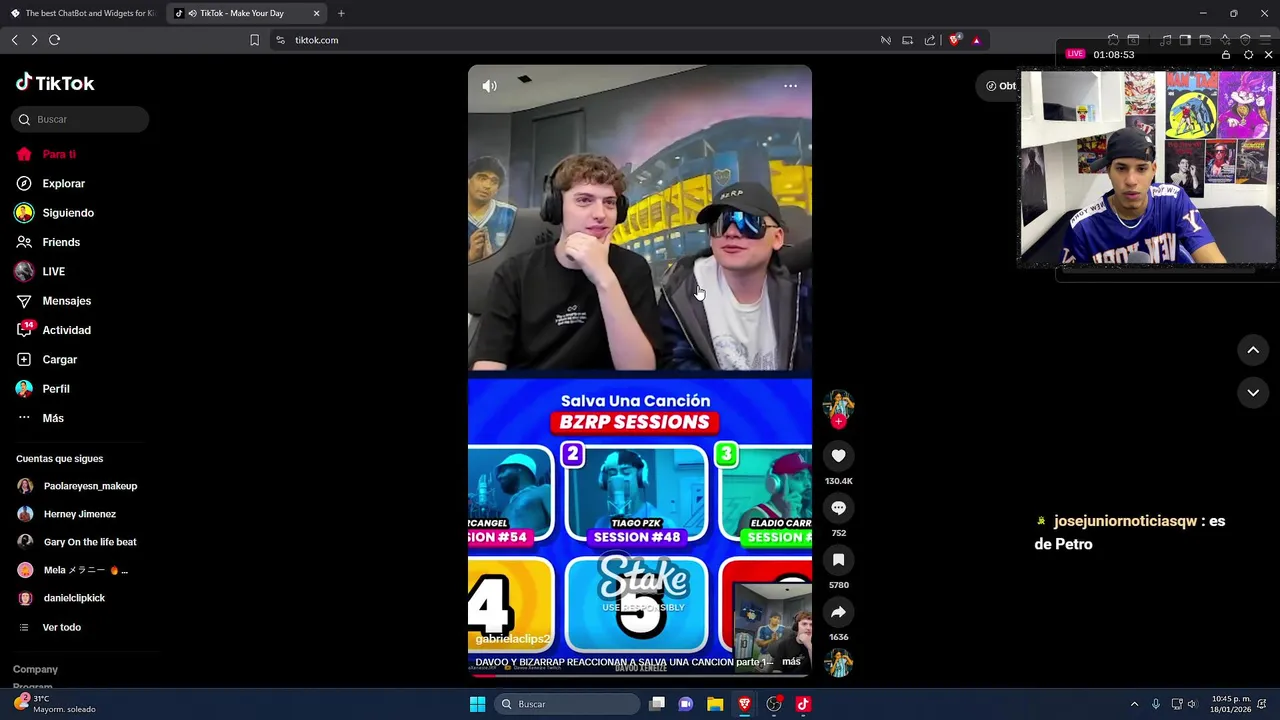
Task: Expand the Más menu
Action: click(x=40, y=418)
